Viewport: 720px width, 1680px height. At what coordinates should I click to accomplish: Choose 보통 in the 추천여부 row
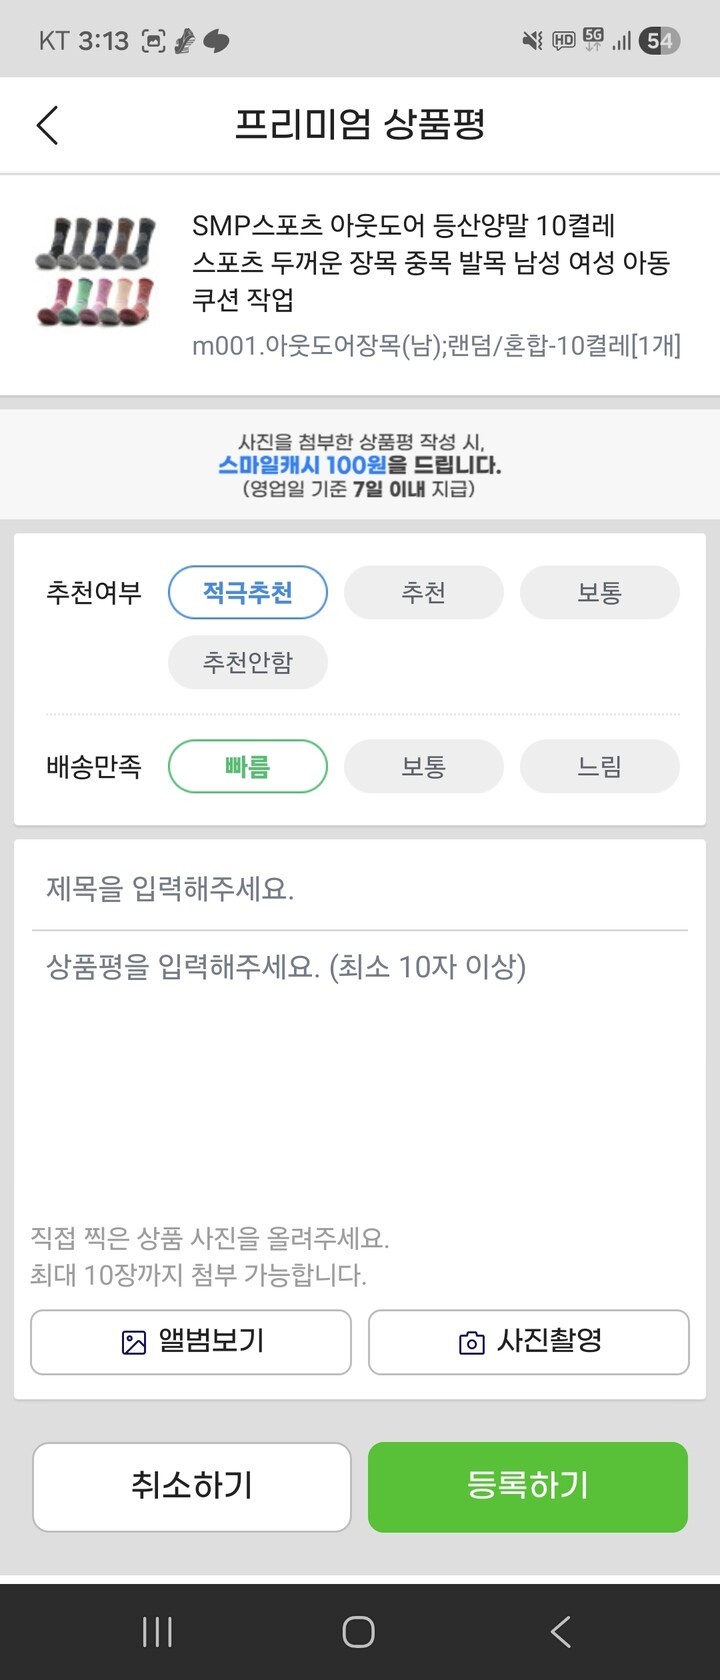[x=599, y=593]
